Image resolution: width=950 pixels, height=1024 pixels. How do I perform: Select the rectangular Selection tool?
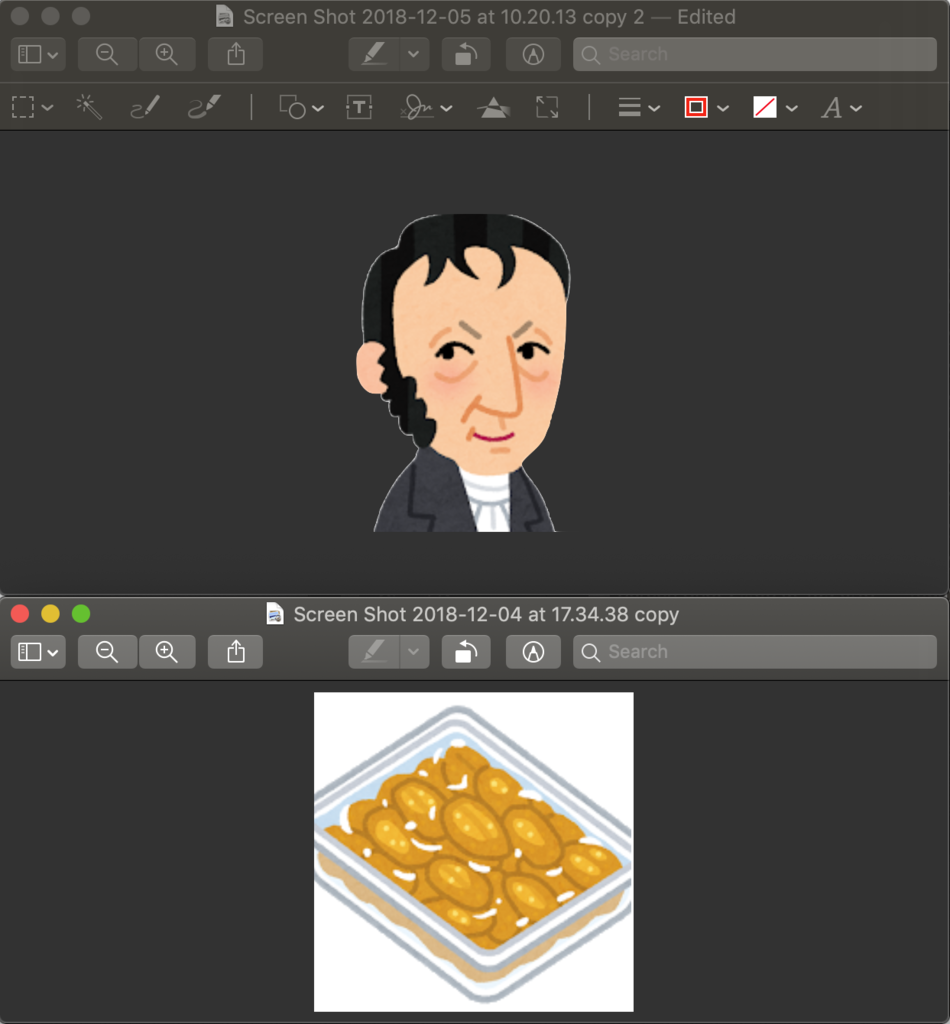pyautogui.click(x=23, y=107)
